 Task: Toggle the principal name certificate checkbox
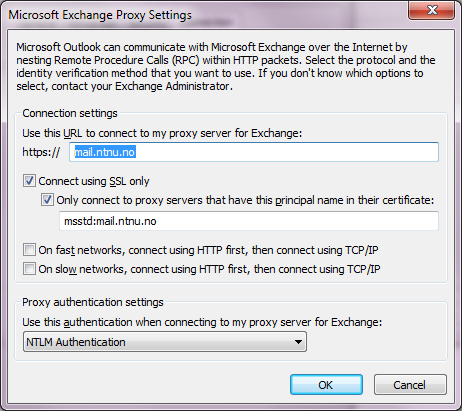47,200
